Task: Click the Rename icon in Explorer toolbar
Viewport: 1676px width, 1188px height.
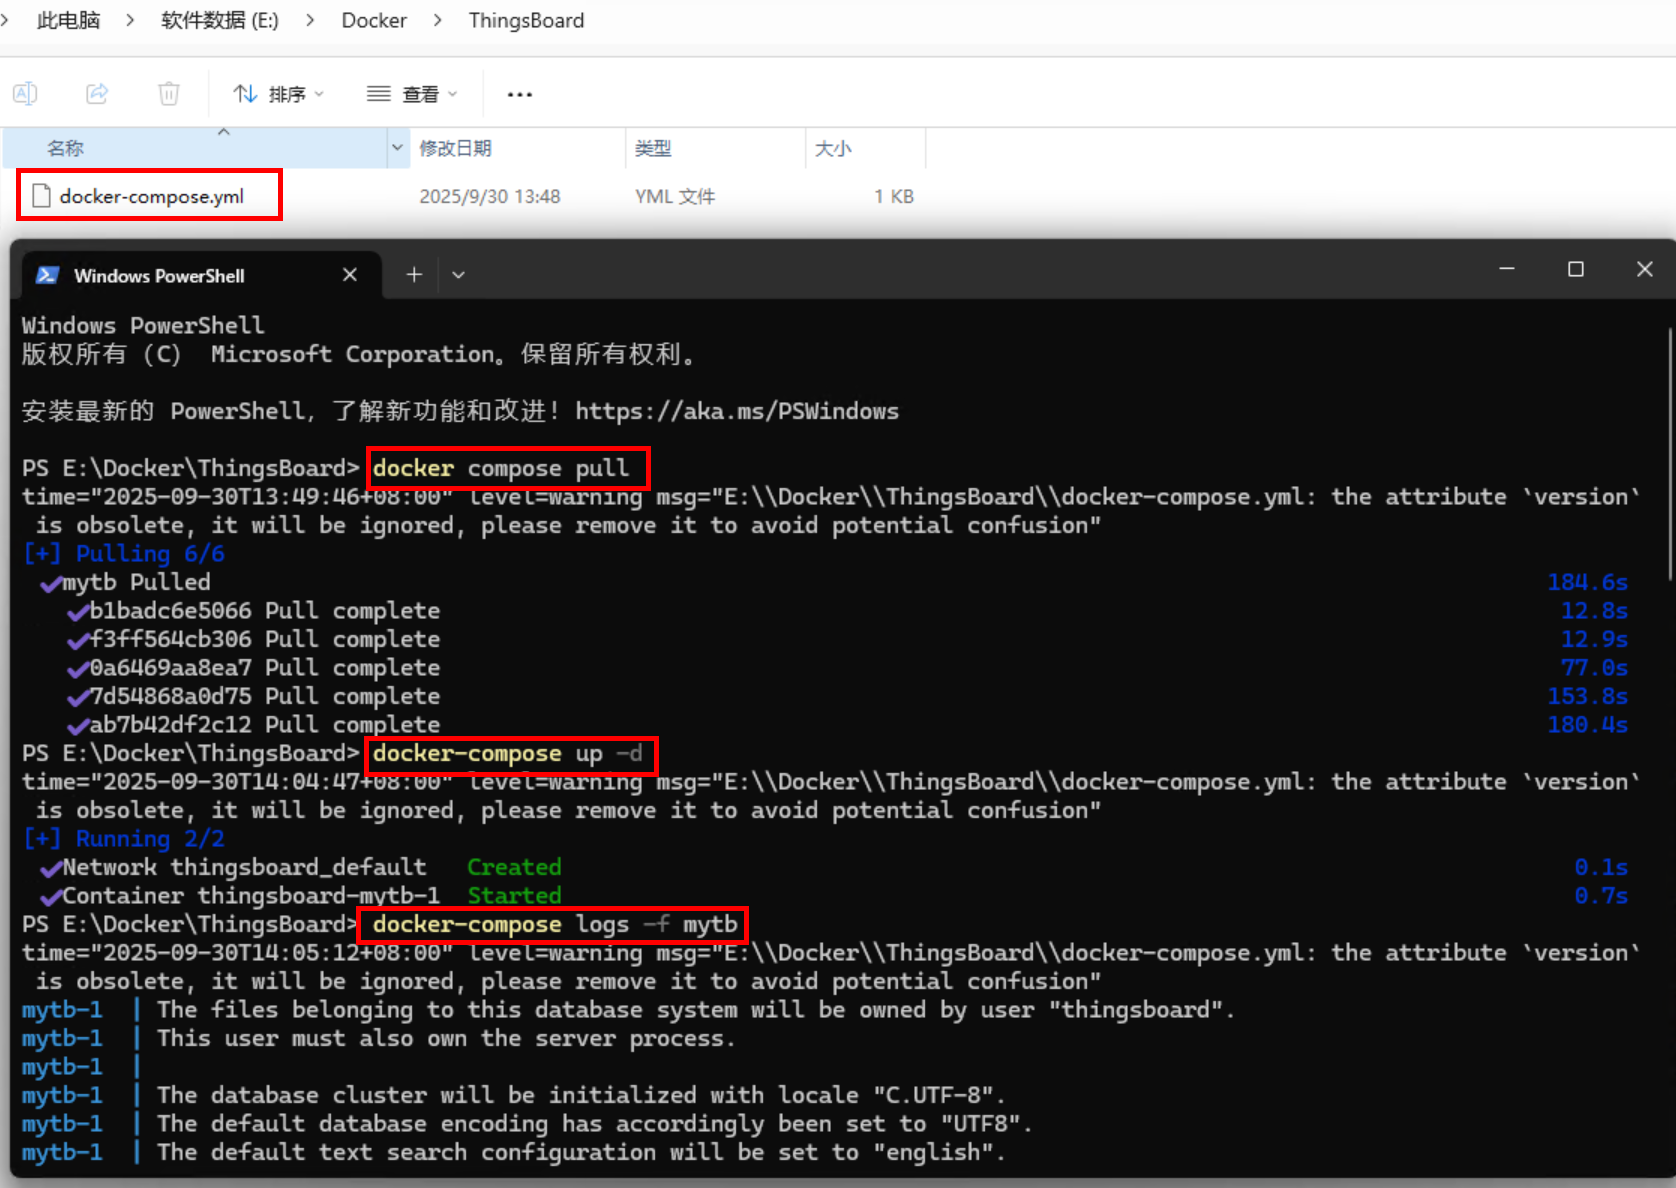Action: [x=25, y=94]
